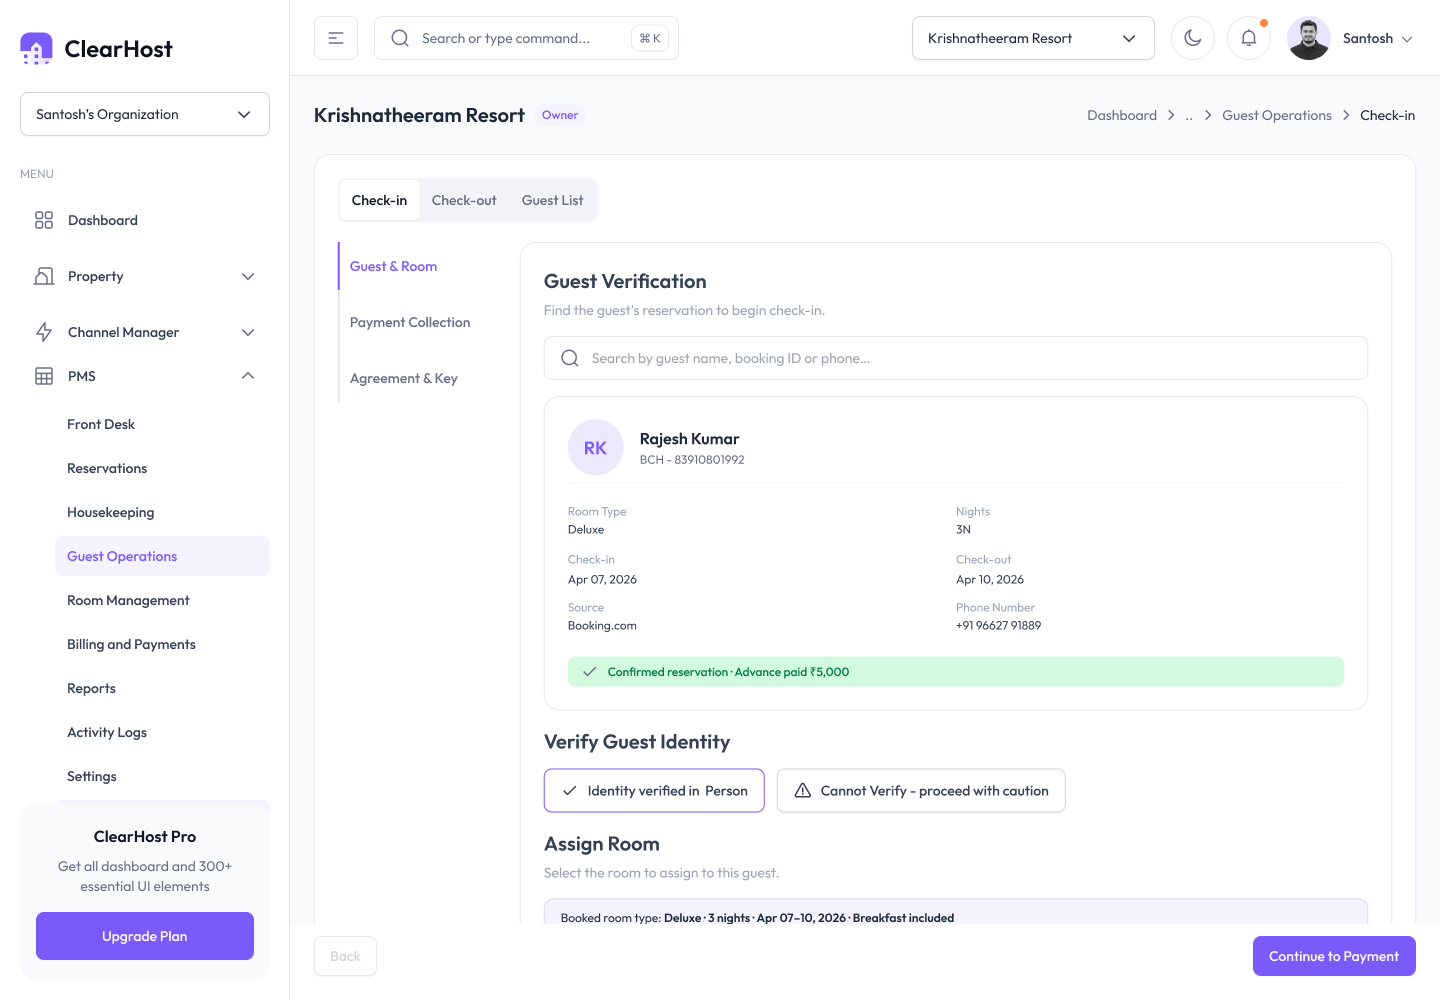Switch to the Check-out tab

[x=464, y=200]
